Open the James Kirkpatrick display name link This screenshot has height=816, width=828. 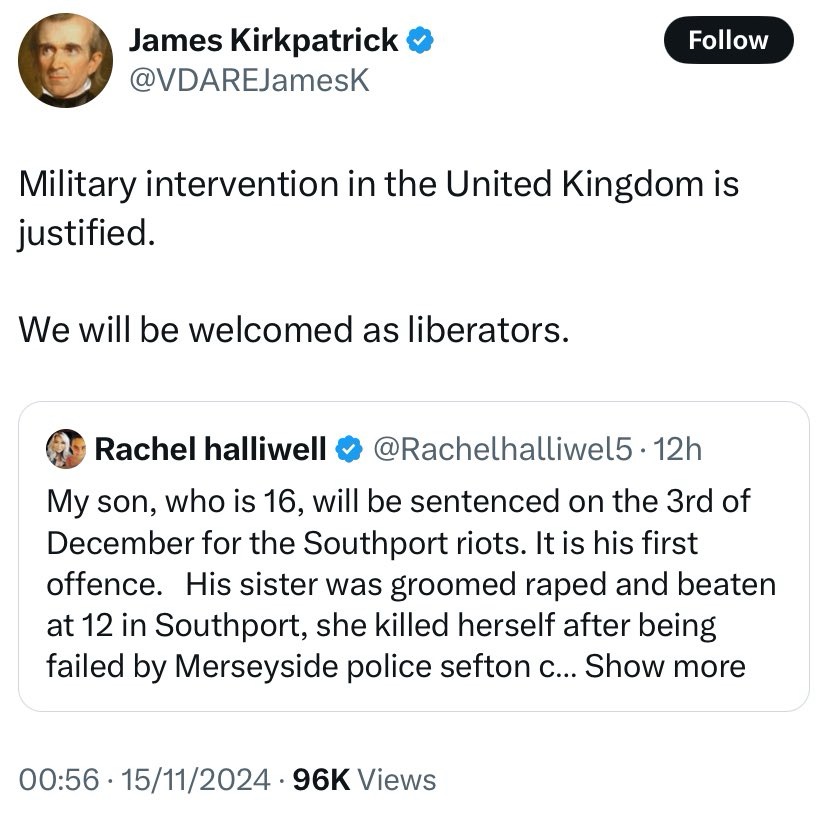click(x=264, y=40)
